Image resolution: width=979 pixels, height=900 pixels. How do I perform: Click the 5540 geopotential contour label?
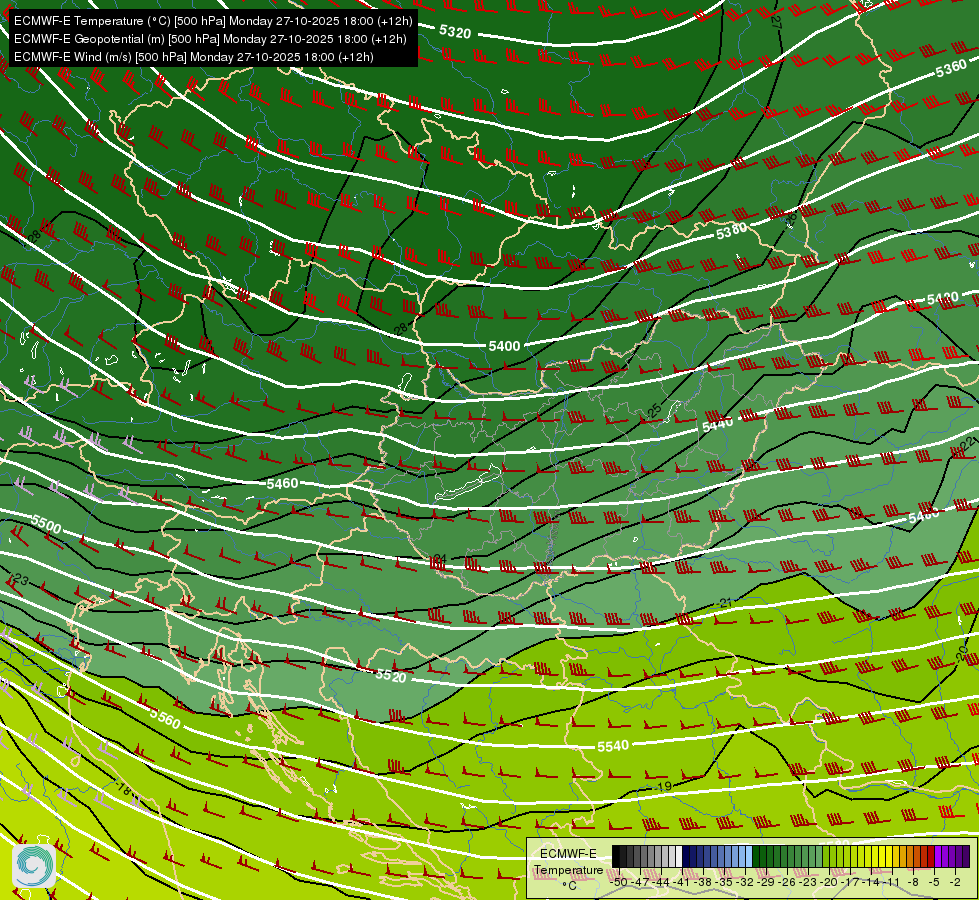pos(612,746)
